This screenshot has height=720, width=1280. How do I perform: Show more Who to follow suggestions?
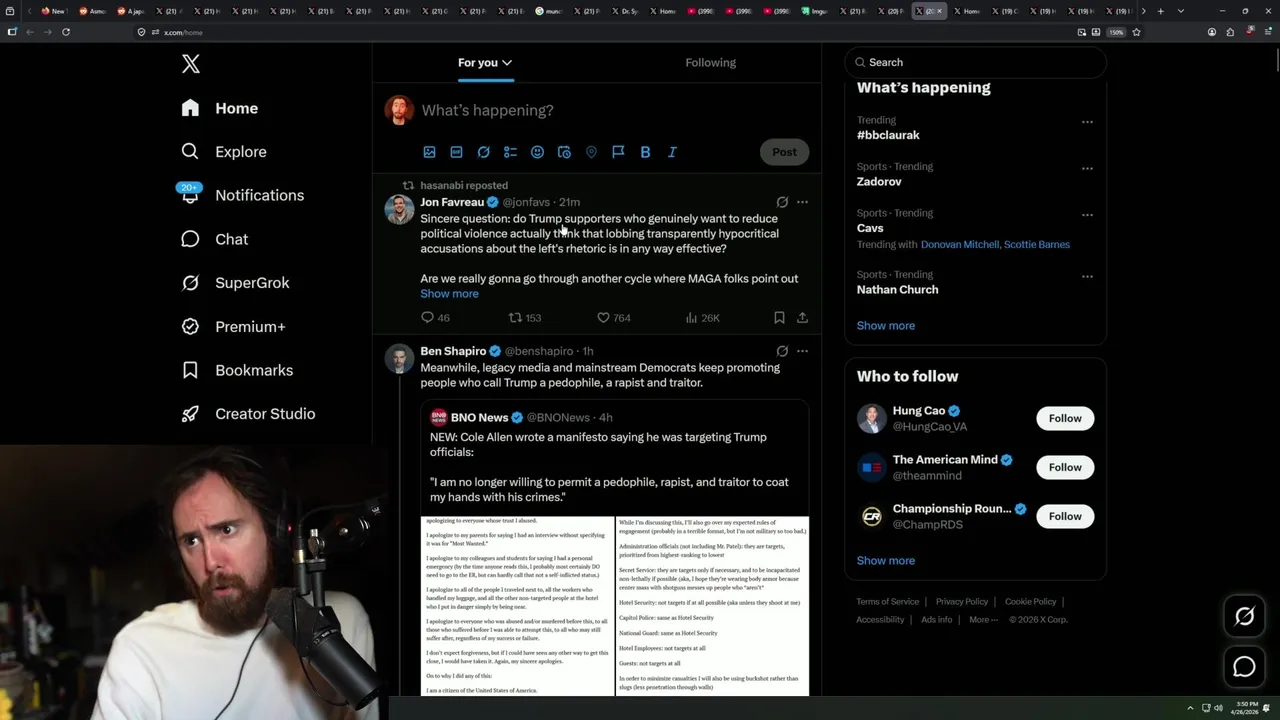coord(886,561)
